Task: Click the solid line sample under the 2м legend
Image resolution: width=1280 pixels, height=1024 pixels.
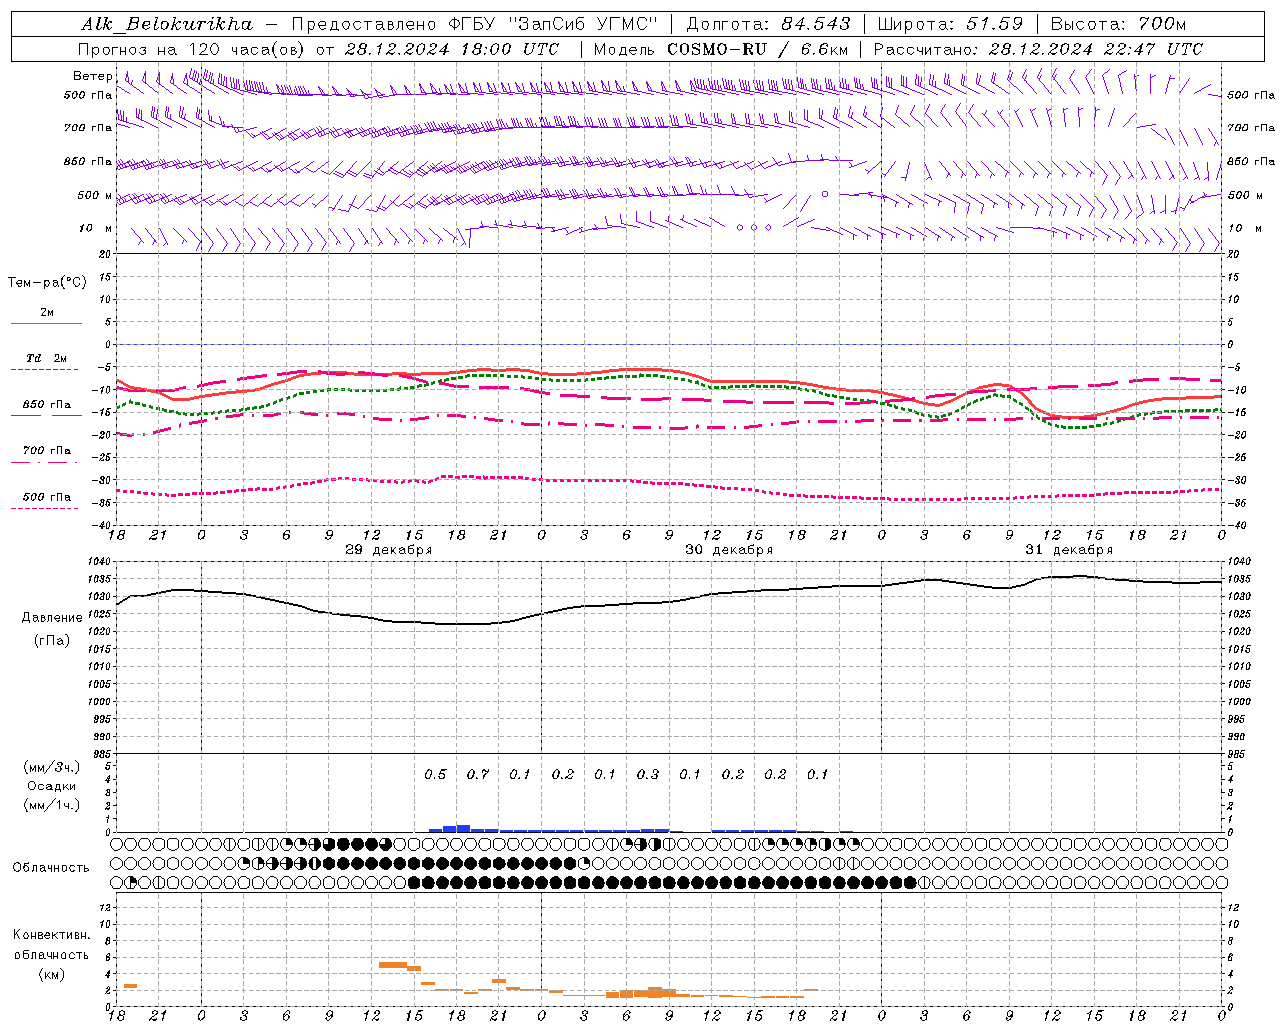Action: pos(46,323)
